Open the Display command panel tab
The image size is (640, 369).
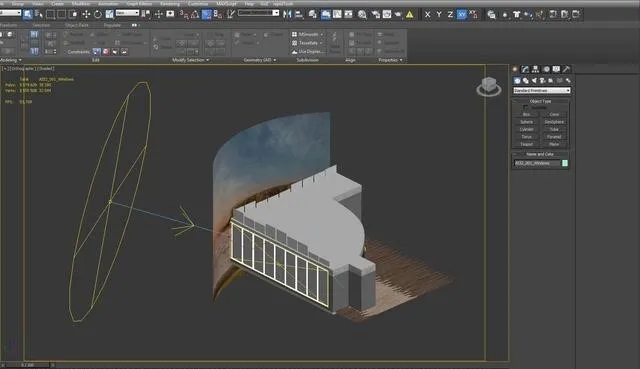click(556, 69)
